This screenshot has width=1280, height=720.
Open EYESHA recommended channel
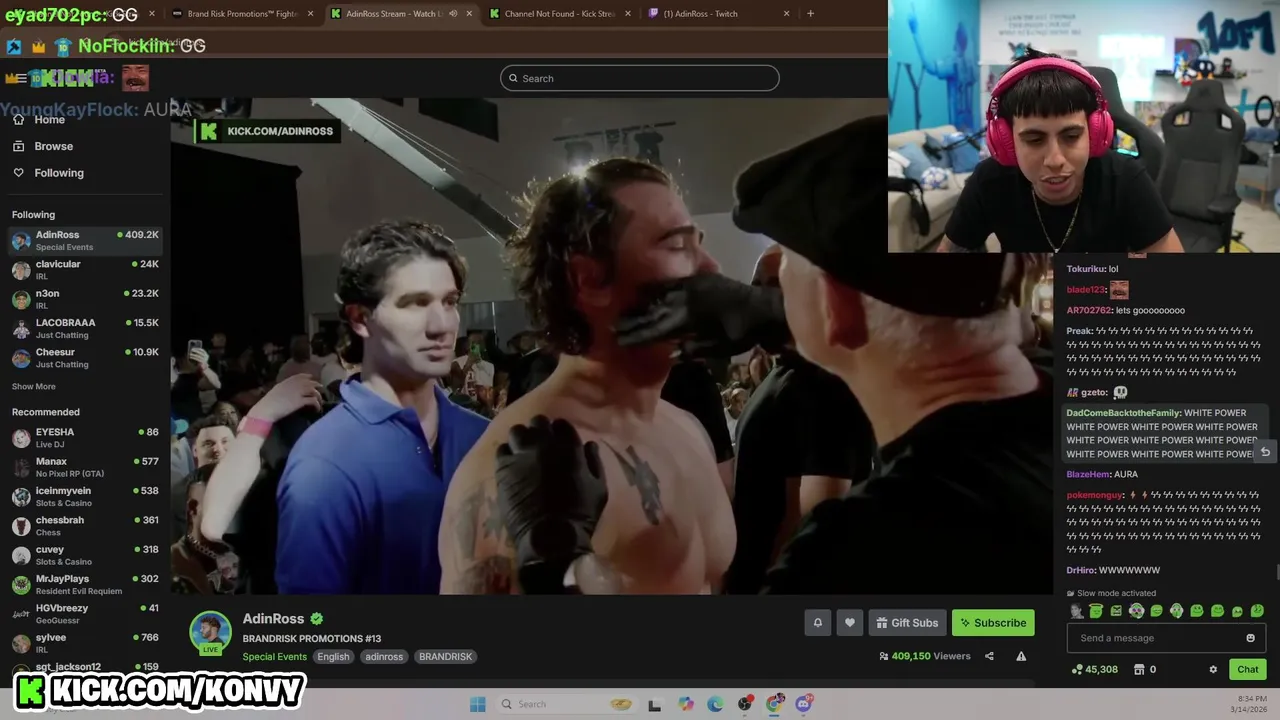click(x=85, y=437)
